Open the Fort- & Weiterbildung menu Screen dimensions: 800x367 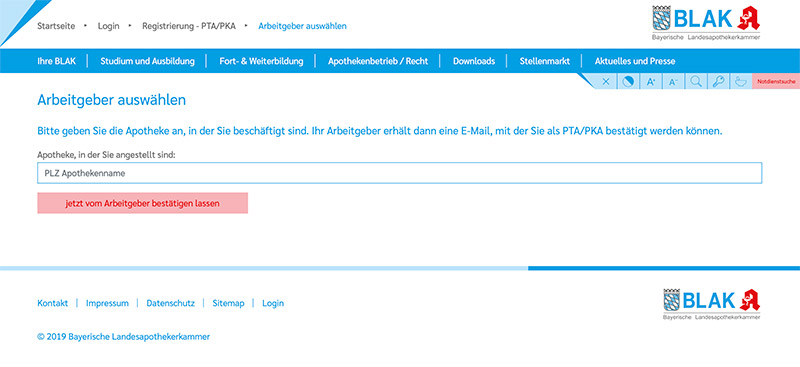point(261,61)
